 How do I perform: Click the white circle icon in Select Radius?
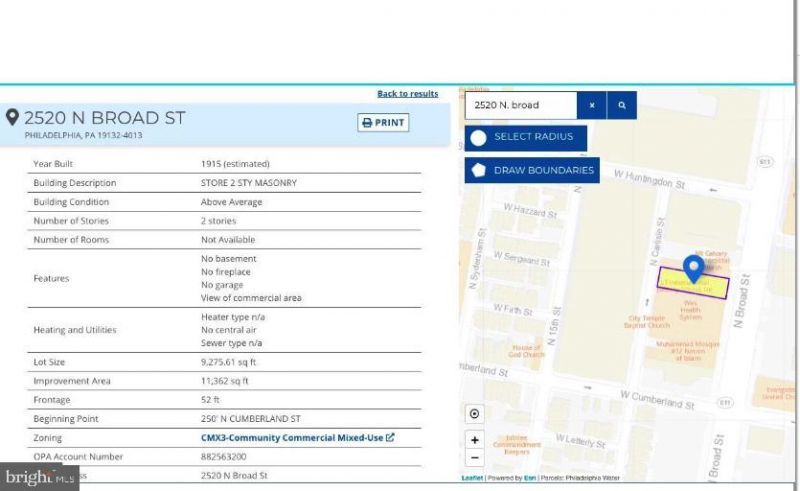click(478, 137)
